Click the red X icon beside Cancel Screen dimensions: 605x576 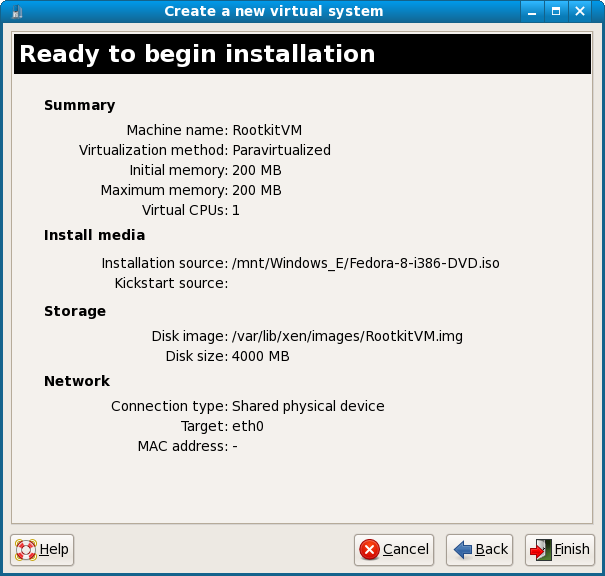[x=369, y=549]
